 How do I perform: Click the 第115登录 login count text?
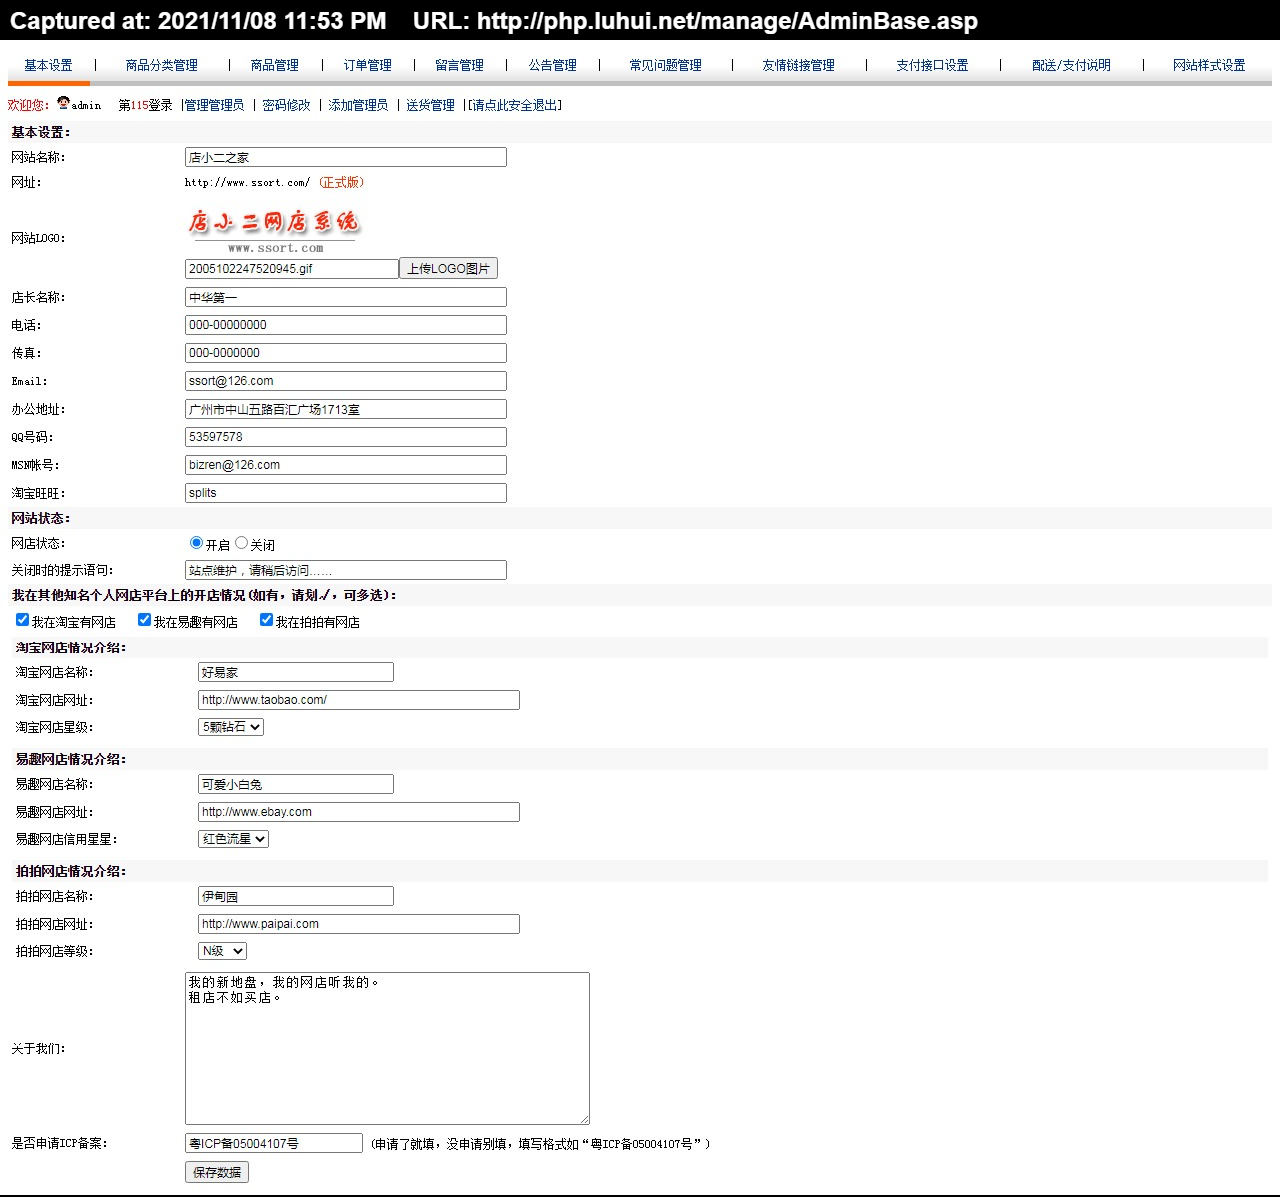(x=146, y=105)
